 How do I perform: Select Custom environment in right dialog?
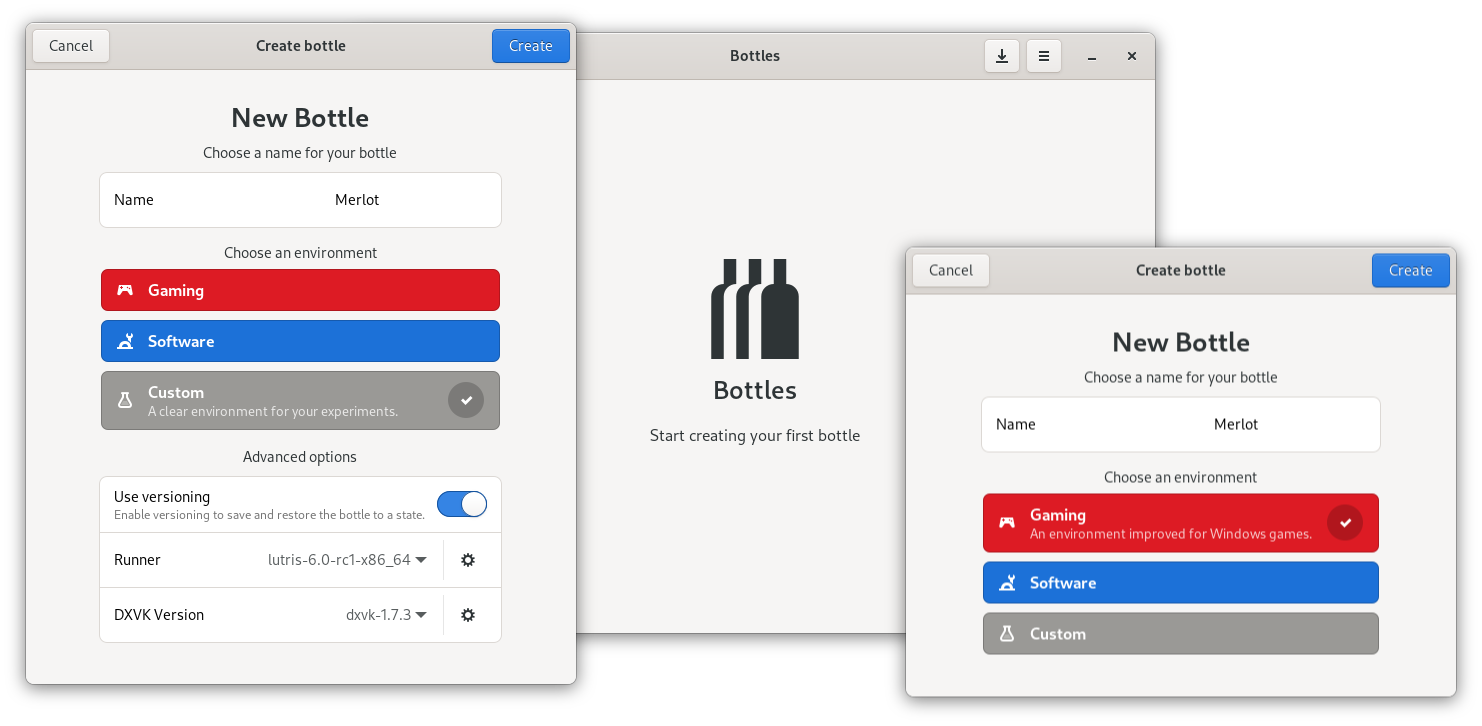click(x=1181, y=633)
